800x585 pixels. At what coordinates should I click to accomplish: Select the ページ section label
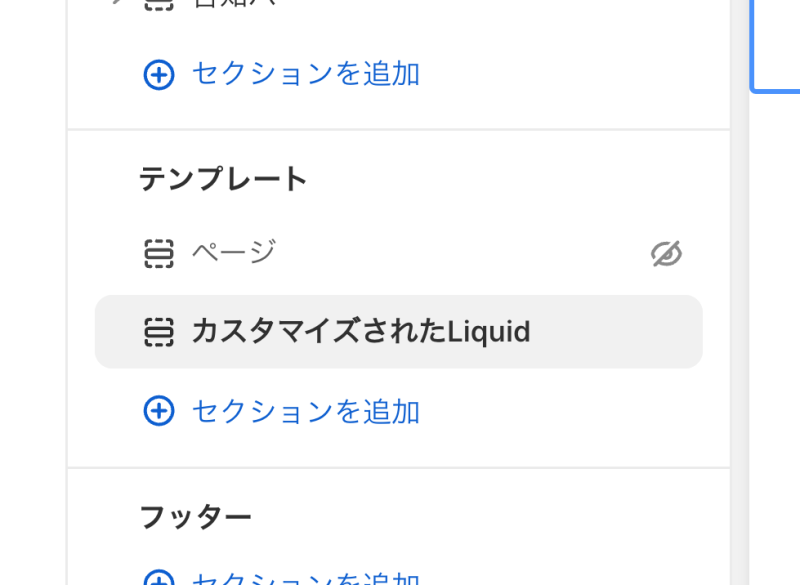coord(234,252)
